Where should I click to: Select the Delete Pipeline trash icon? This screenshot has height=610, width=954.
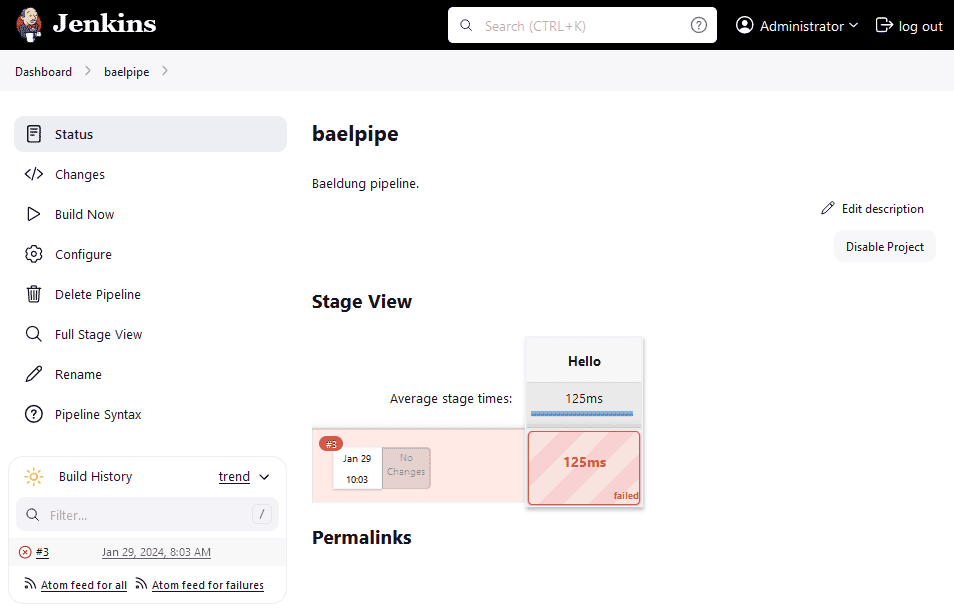point(34,294)
